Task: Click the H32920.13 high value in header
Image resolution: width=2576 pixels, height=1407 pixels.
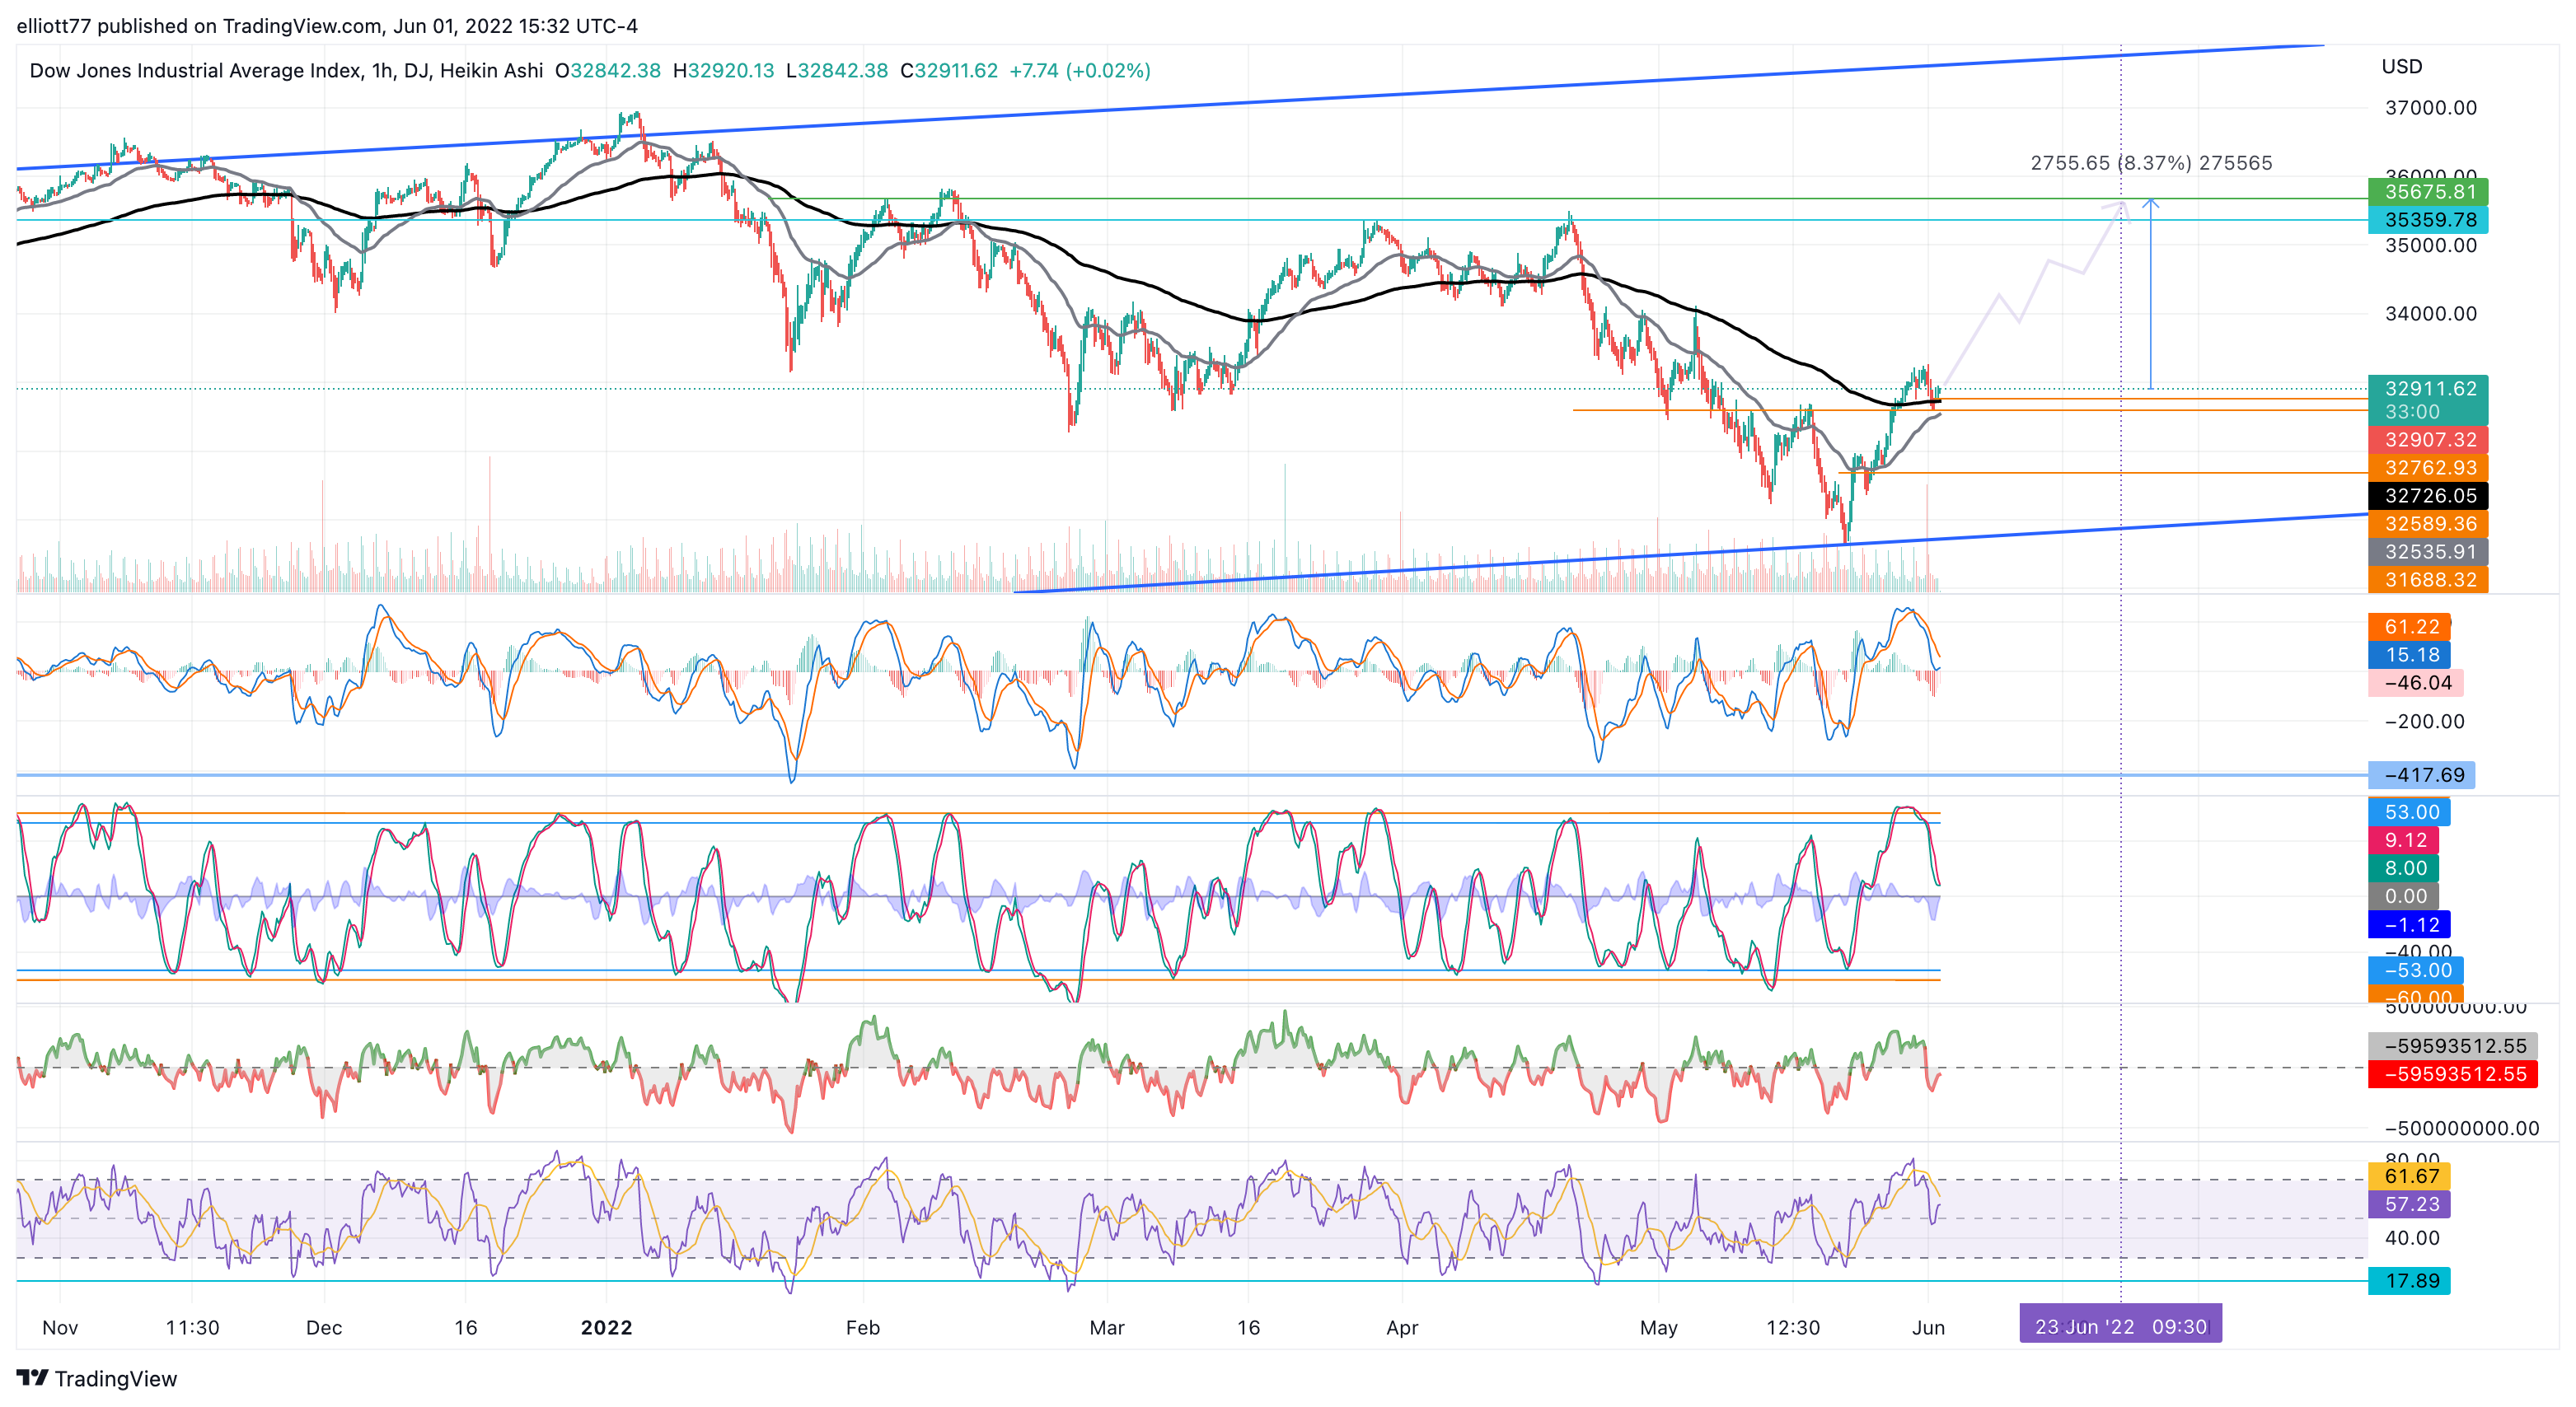Action: click(723, 71)
